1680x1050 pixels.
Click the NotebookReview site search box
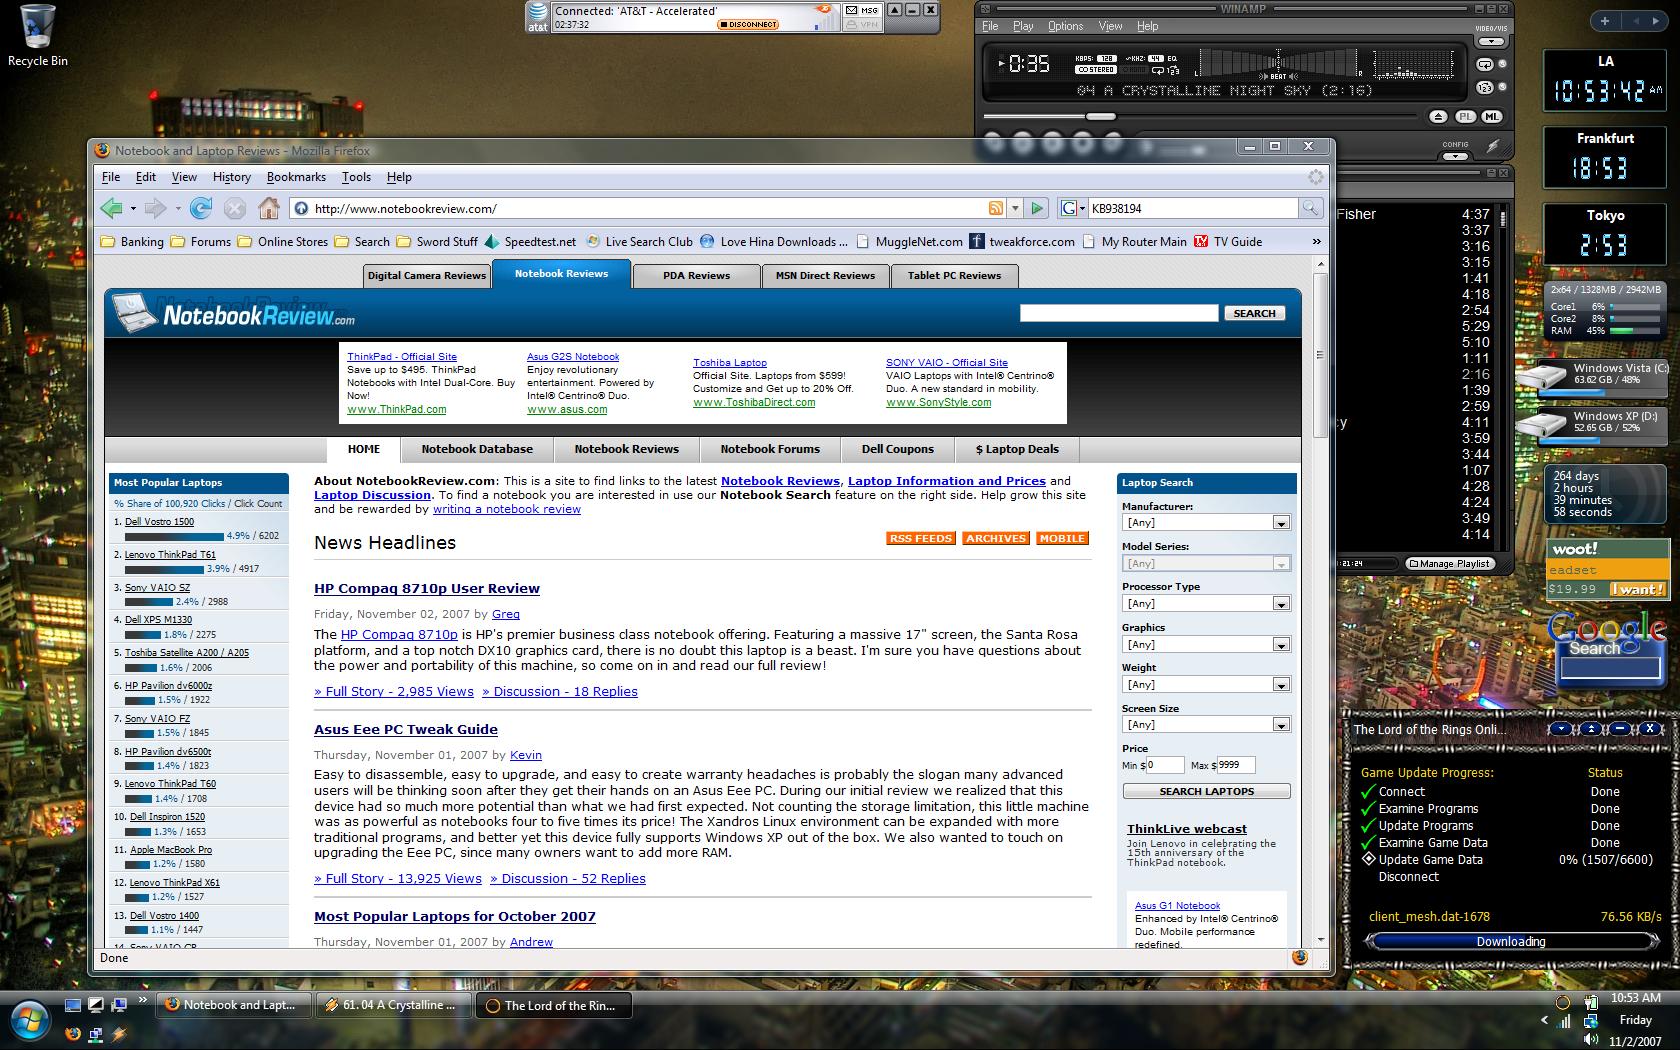1118,313
